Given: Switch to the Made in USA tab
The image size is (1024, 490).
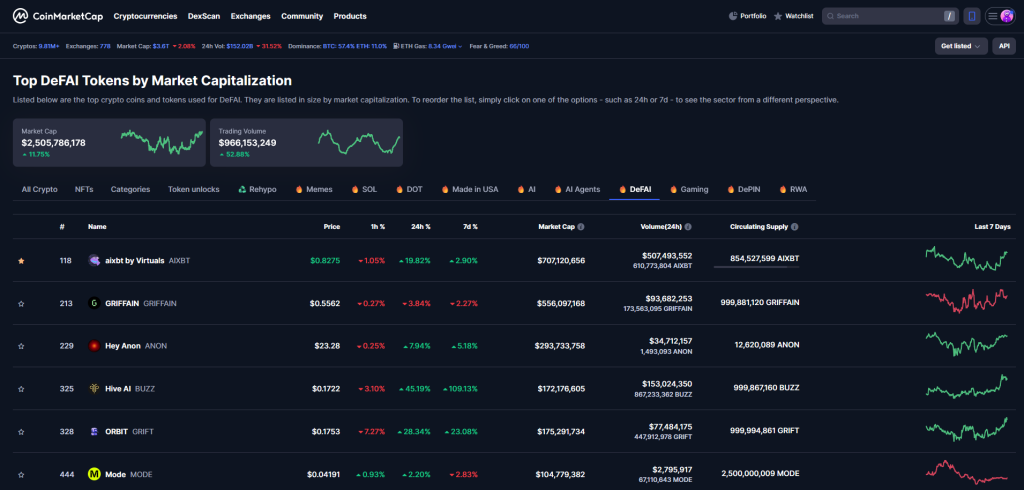Looking at the screenshot, I should coord(470,189).
